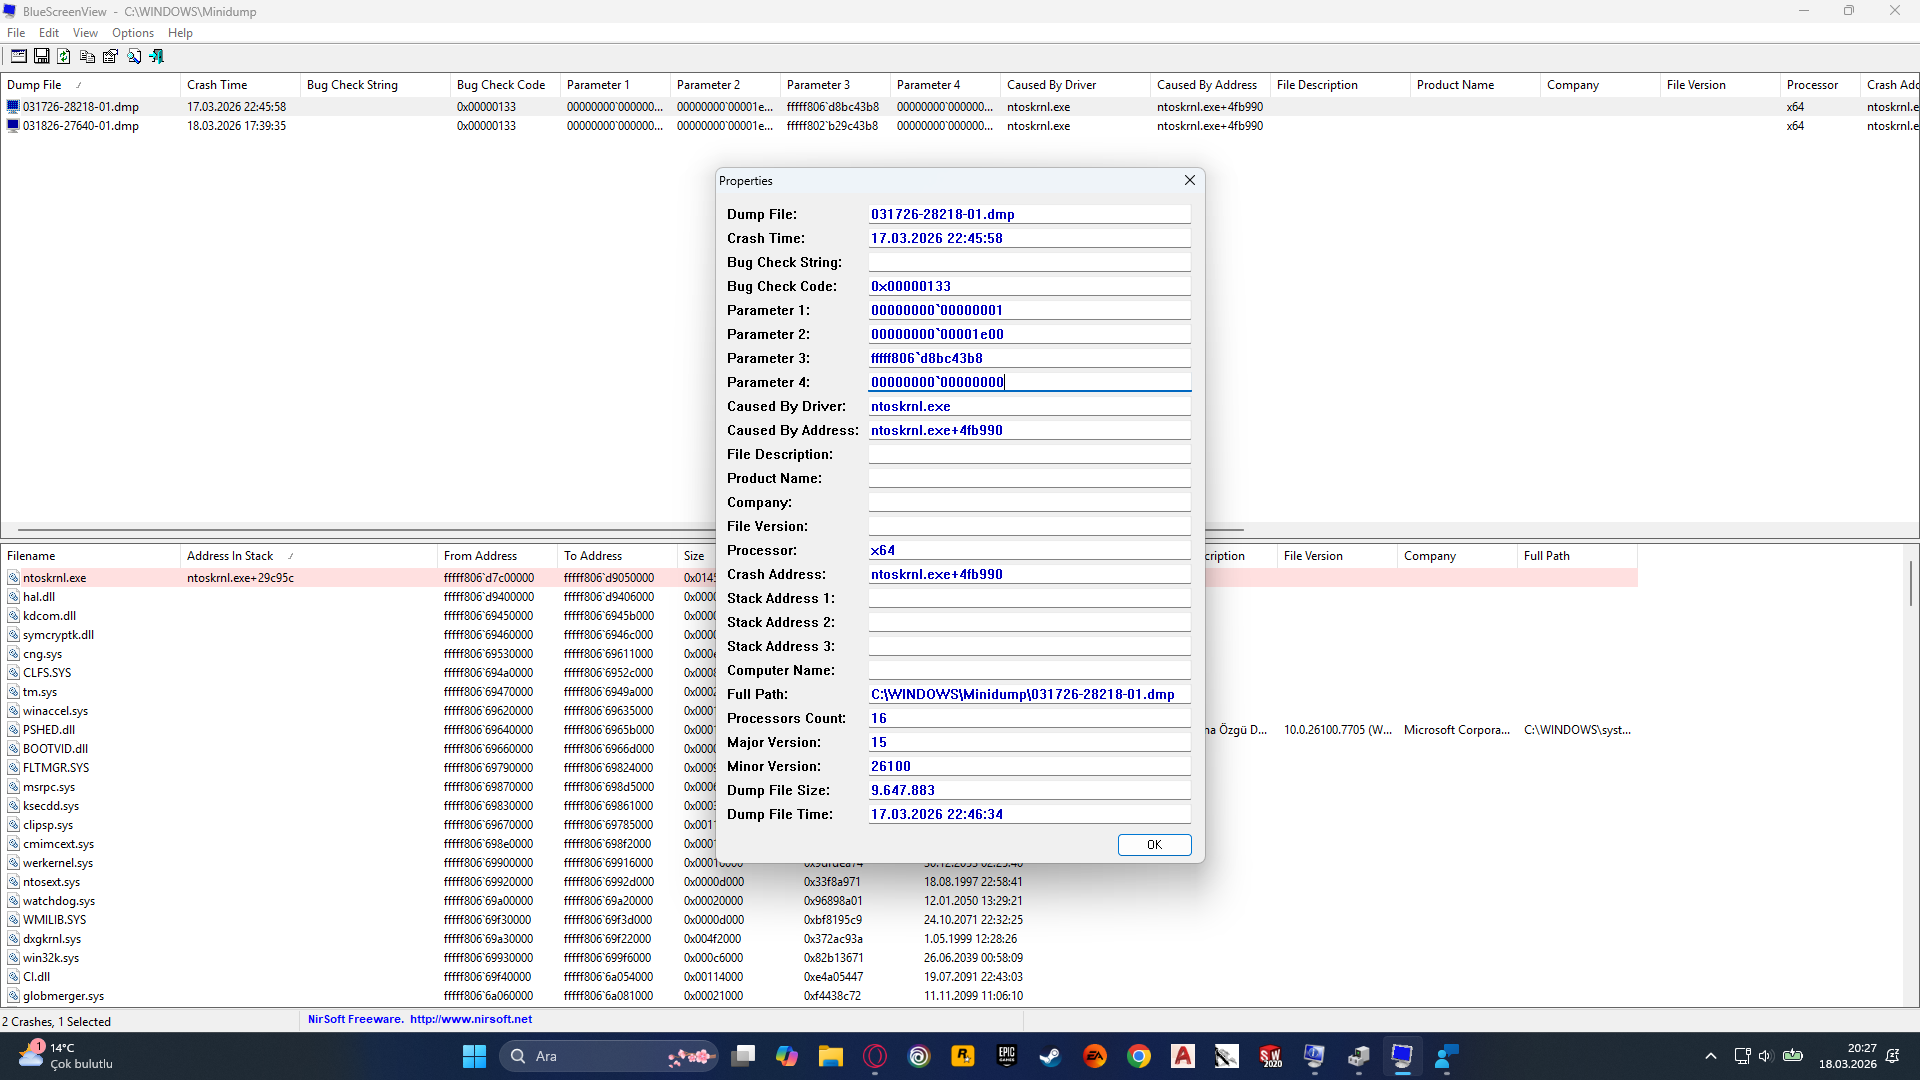Image resolution: width=1920 pixels, height=1080 pixels.
Task: Open Rockstar Games Launcher from the taskbar
Action: click(x=963, y=1056)
